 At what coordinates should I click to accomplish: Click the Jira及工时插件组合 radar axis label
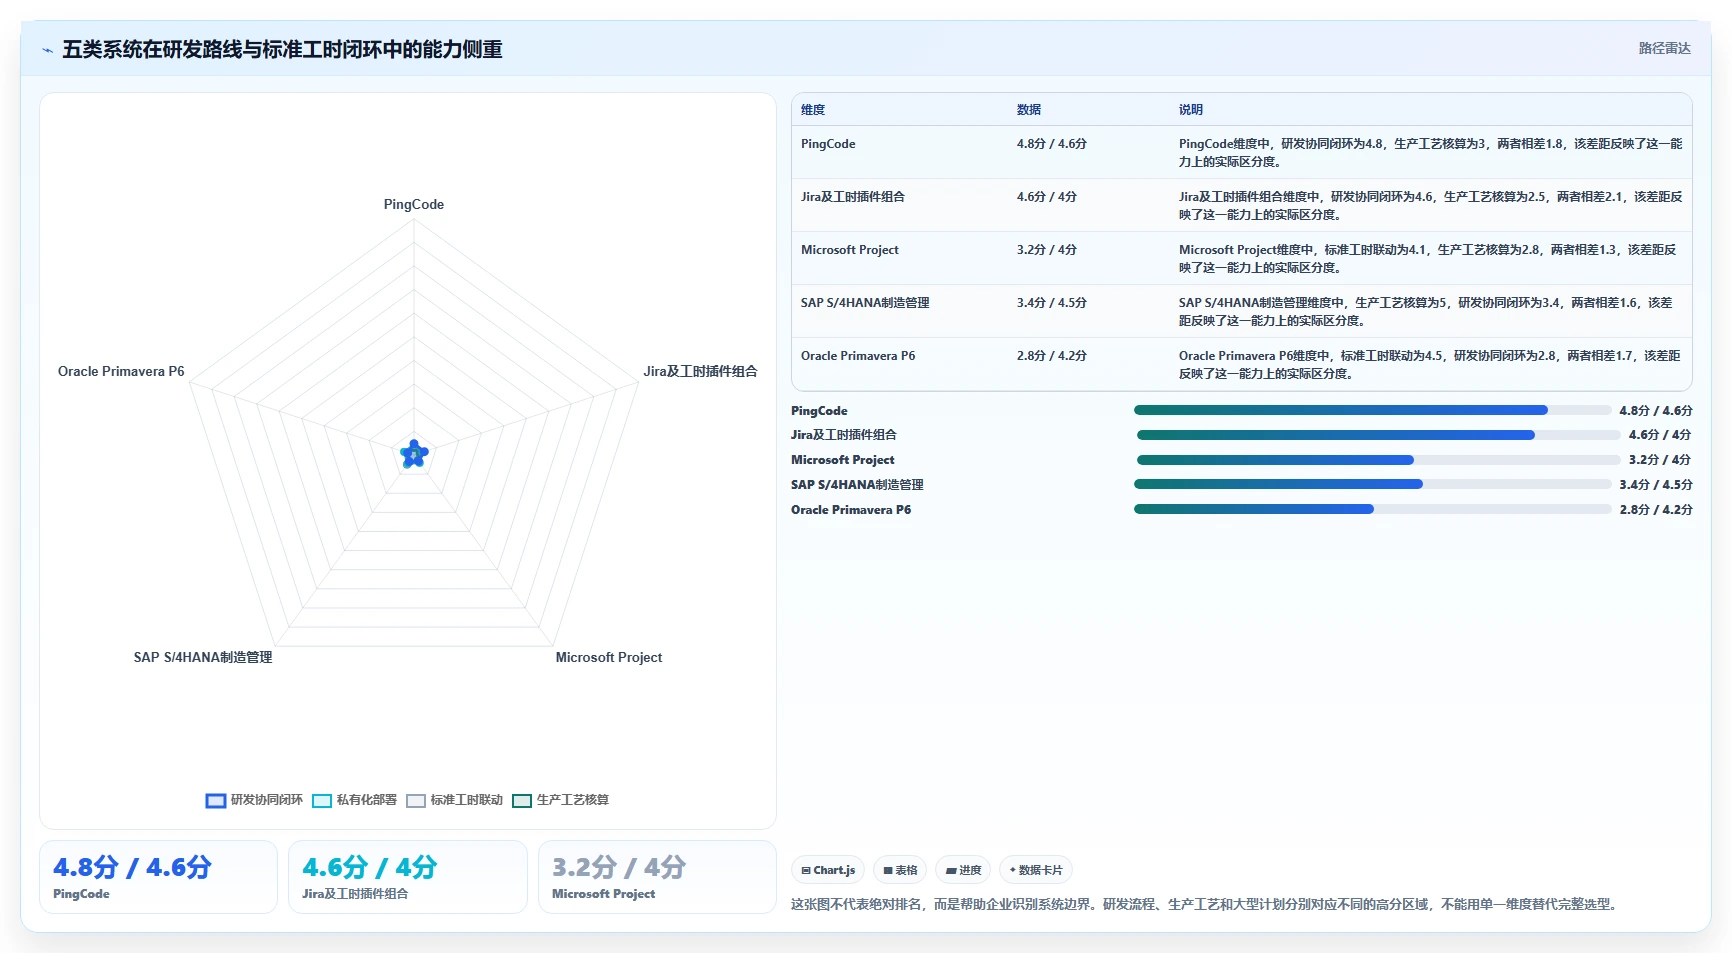[700, 371]
